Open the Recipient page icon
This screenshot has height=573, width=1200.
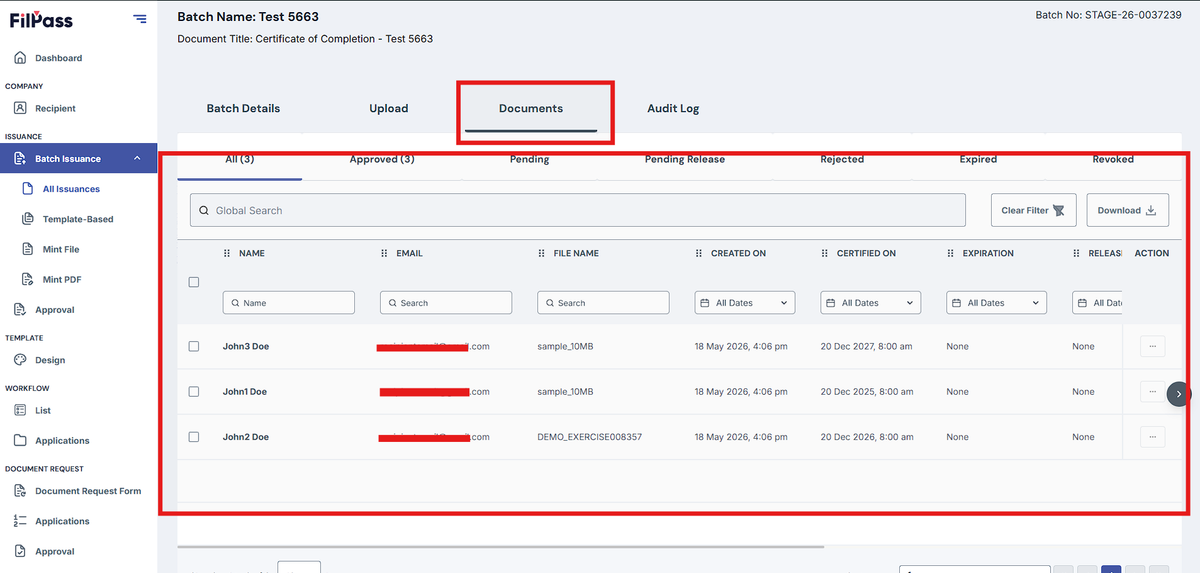tap(20, 108)
